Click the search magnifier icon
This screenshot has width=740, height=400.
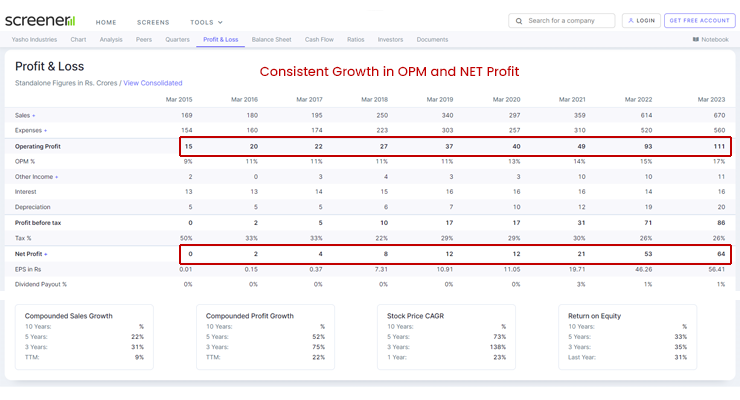(518, 20)
